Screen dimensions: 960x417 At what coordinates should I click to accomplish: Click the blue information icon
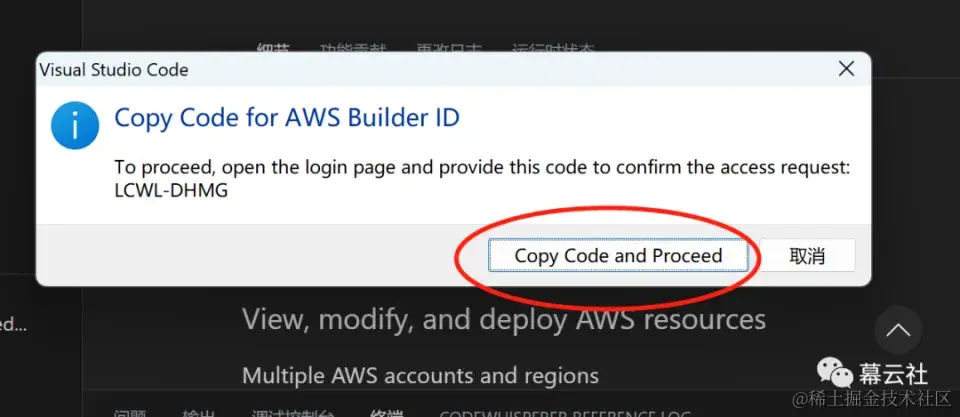pyautogui.click(x=75, y=125)
